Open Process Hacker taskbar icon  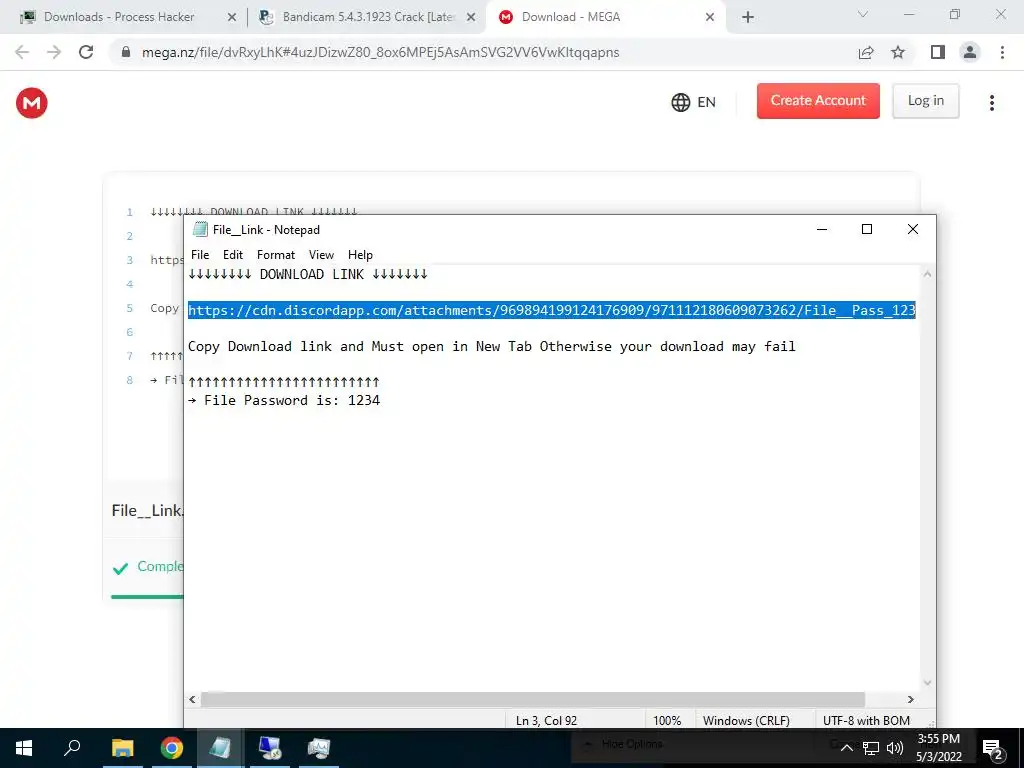click(x=319, y=748)
